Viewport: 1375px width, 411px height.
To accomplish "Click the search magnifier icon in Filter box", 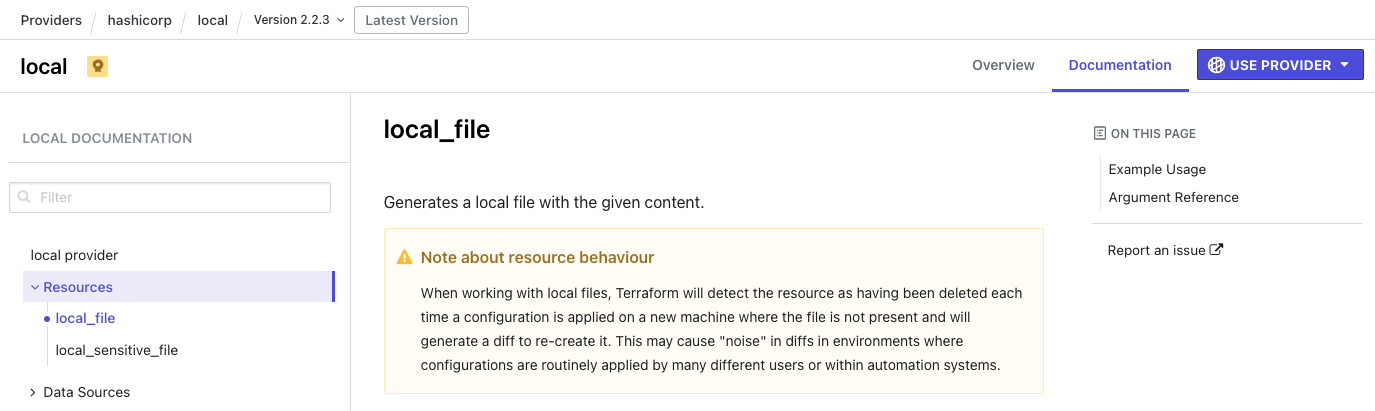I will click(x=24, y=197).
